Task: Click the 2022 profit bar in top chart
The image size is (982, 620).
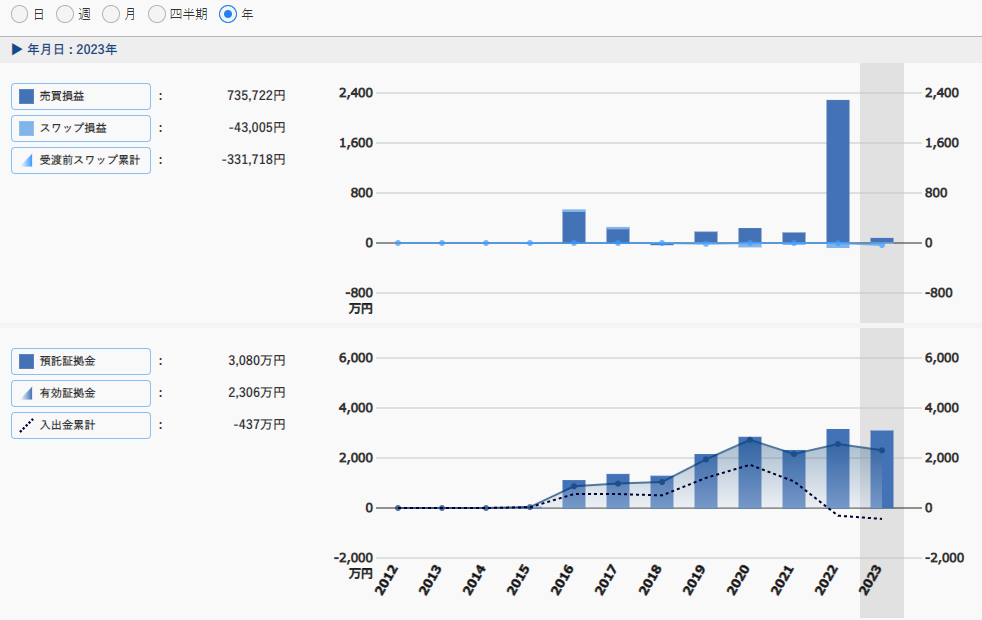Action: (838, 171)
